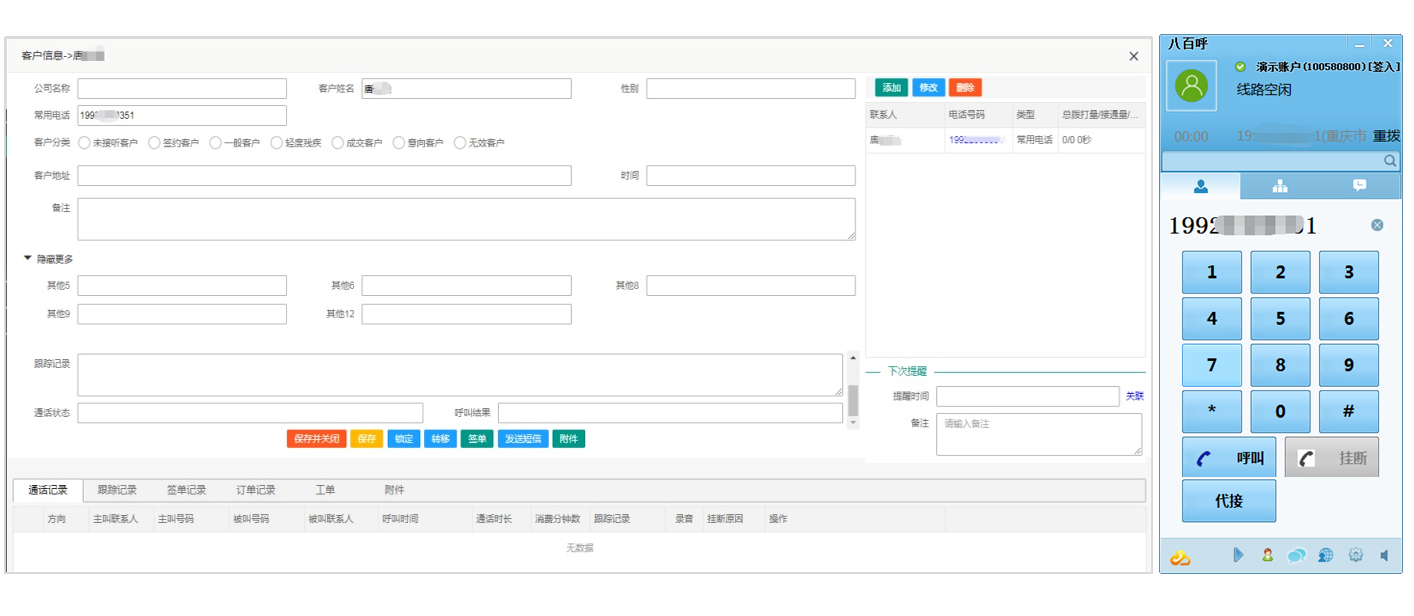Screen dimensions: 1414x616
Task: Switch to the 跟踪记录 tab
Action: [x=117, y=490]
